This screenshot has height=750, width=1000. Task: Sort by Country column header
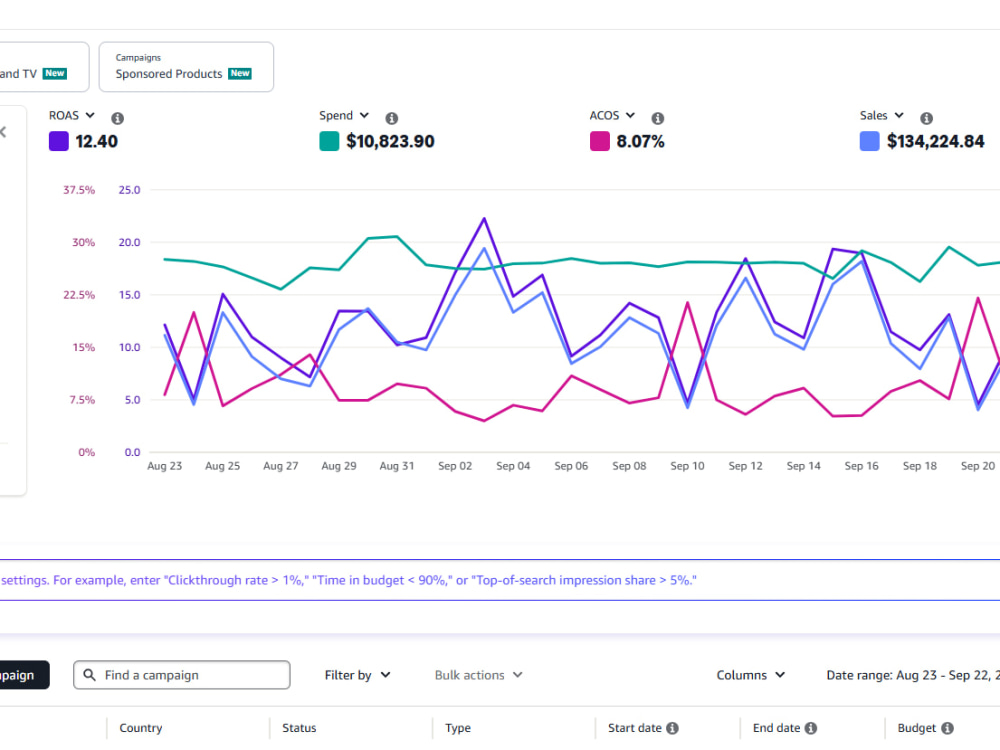click(x=140, y=728)
